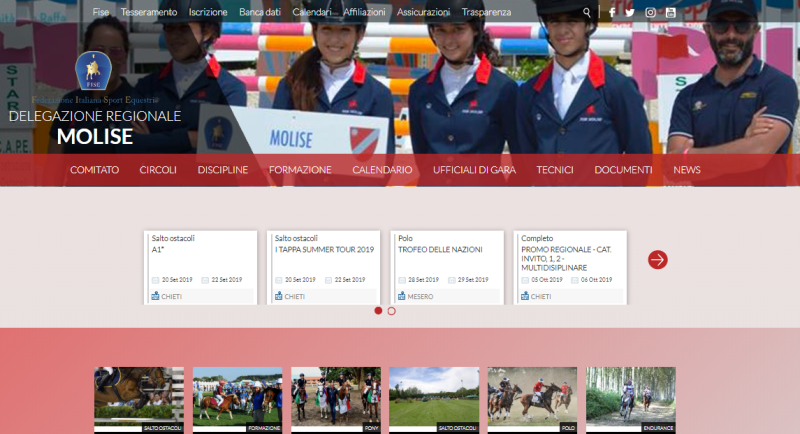This screenshot has width=800, height=434.
Task: Open the TECNICI section
Action: coord(555,170)
